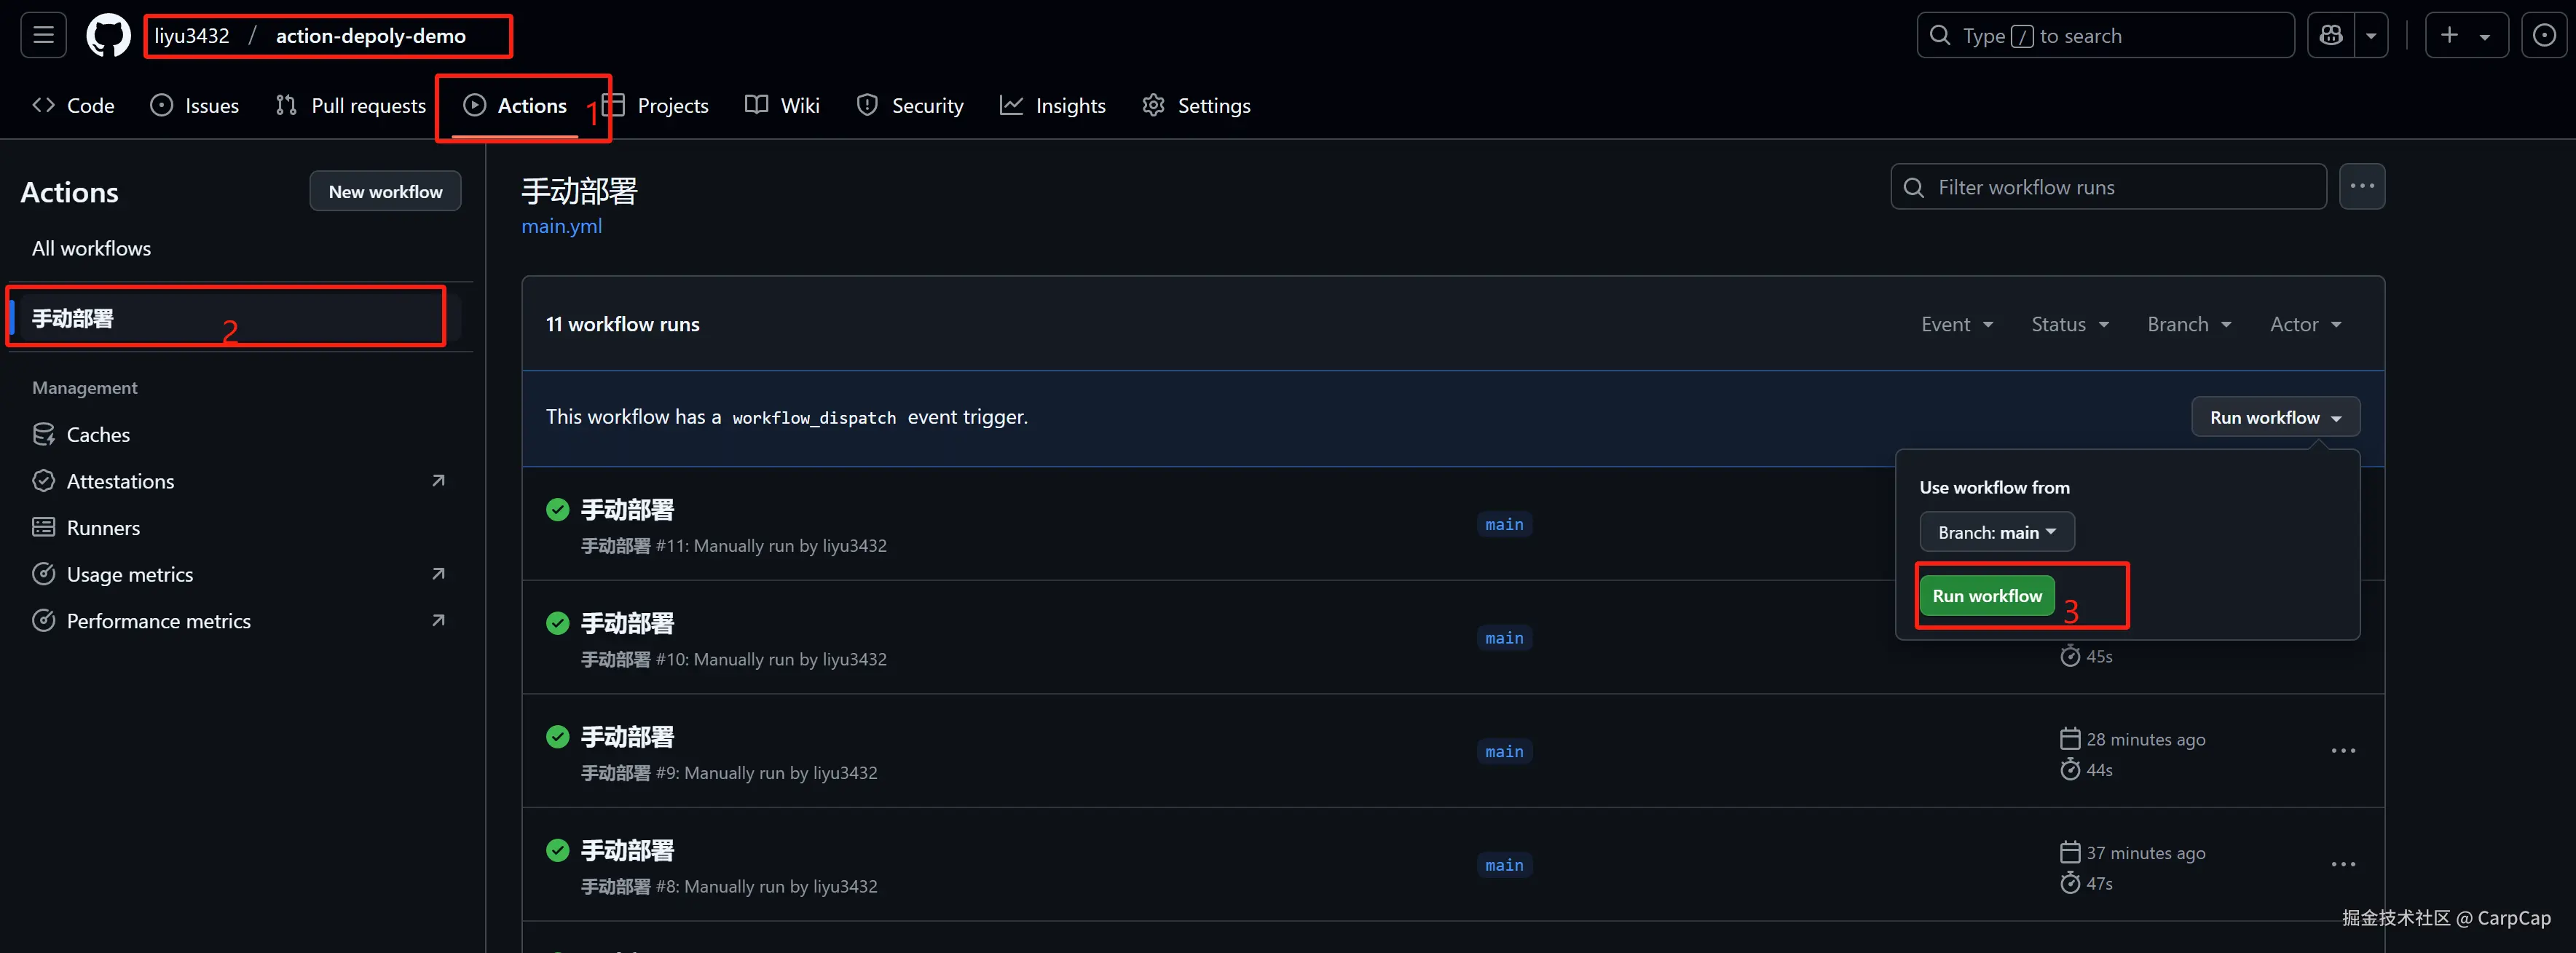
Task: Switch to the Pull requests tab
Action: tap(351, 106)
